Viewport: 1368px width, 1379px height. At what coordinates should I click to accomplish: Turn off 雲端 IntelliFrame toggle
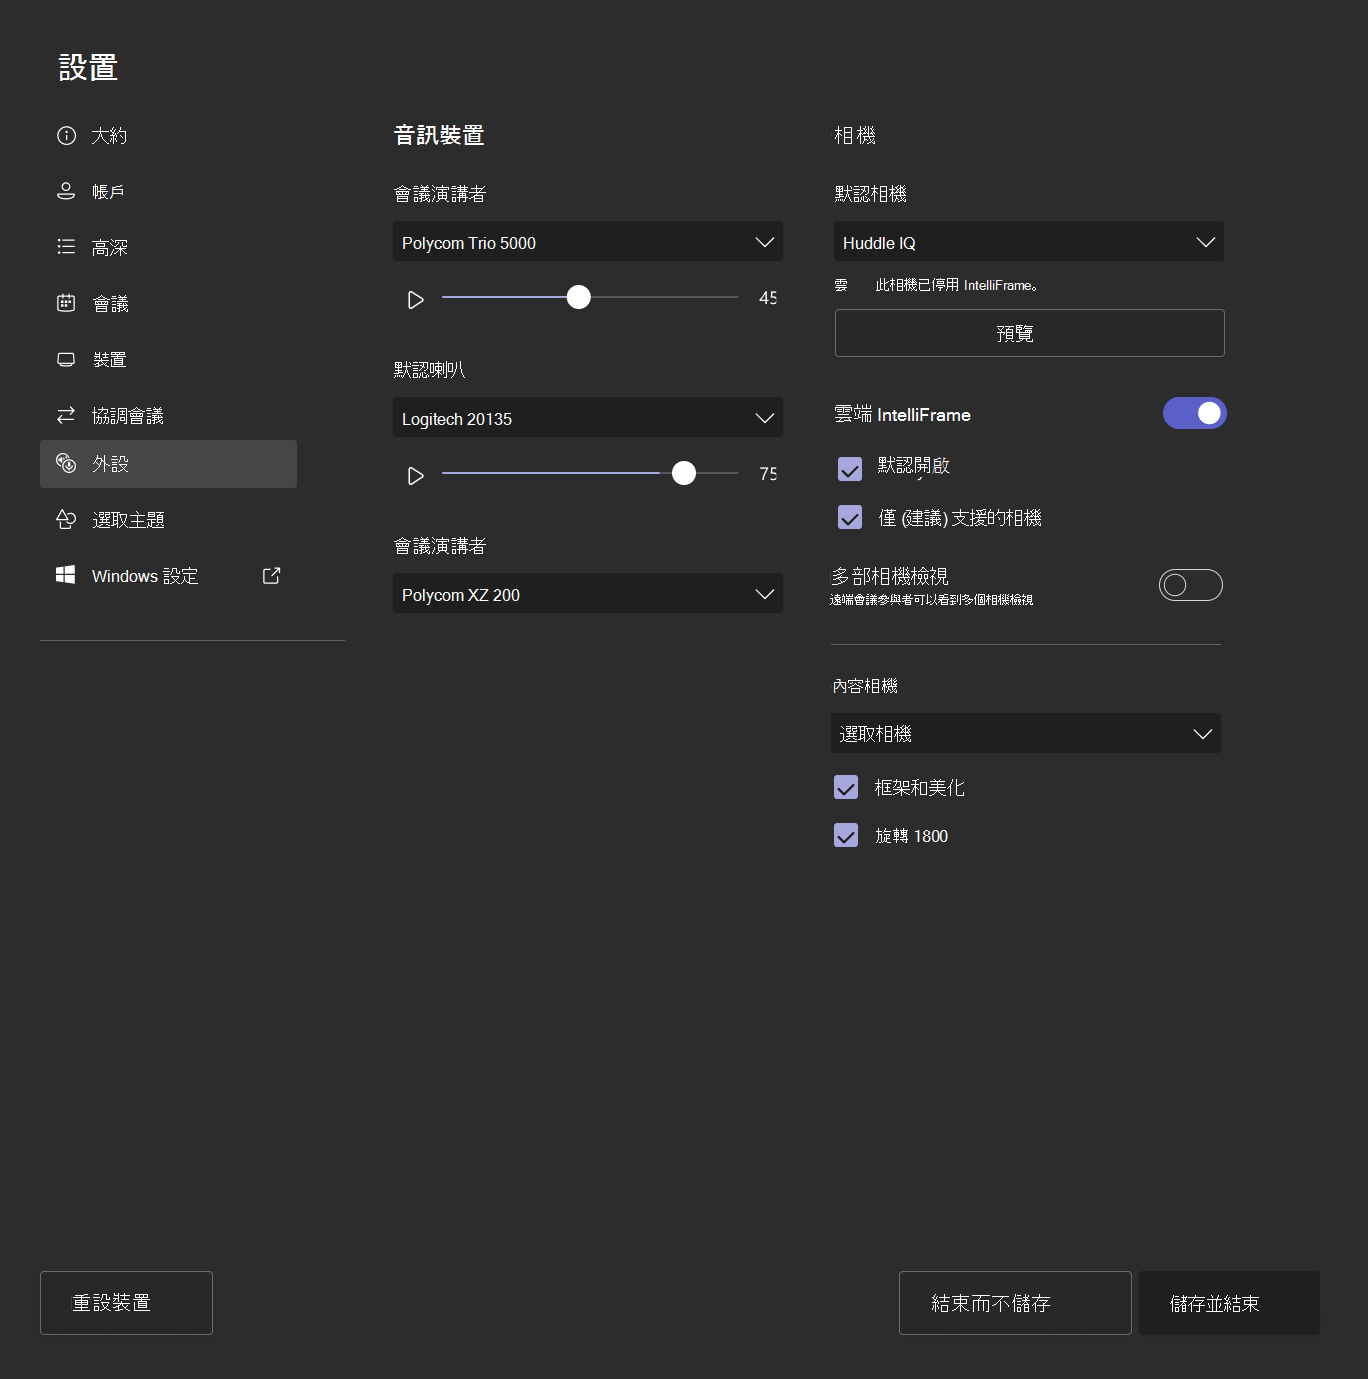[1194, 413]
